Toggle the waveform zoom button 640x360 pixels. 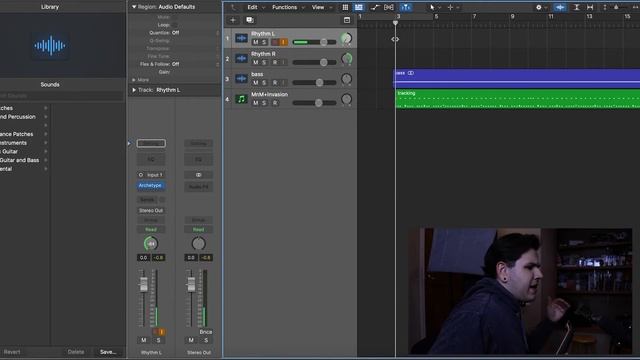pos(560,7)
